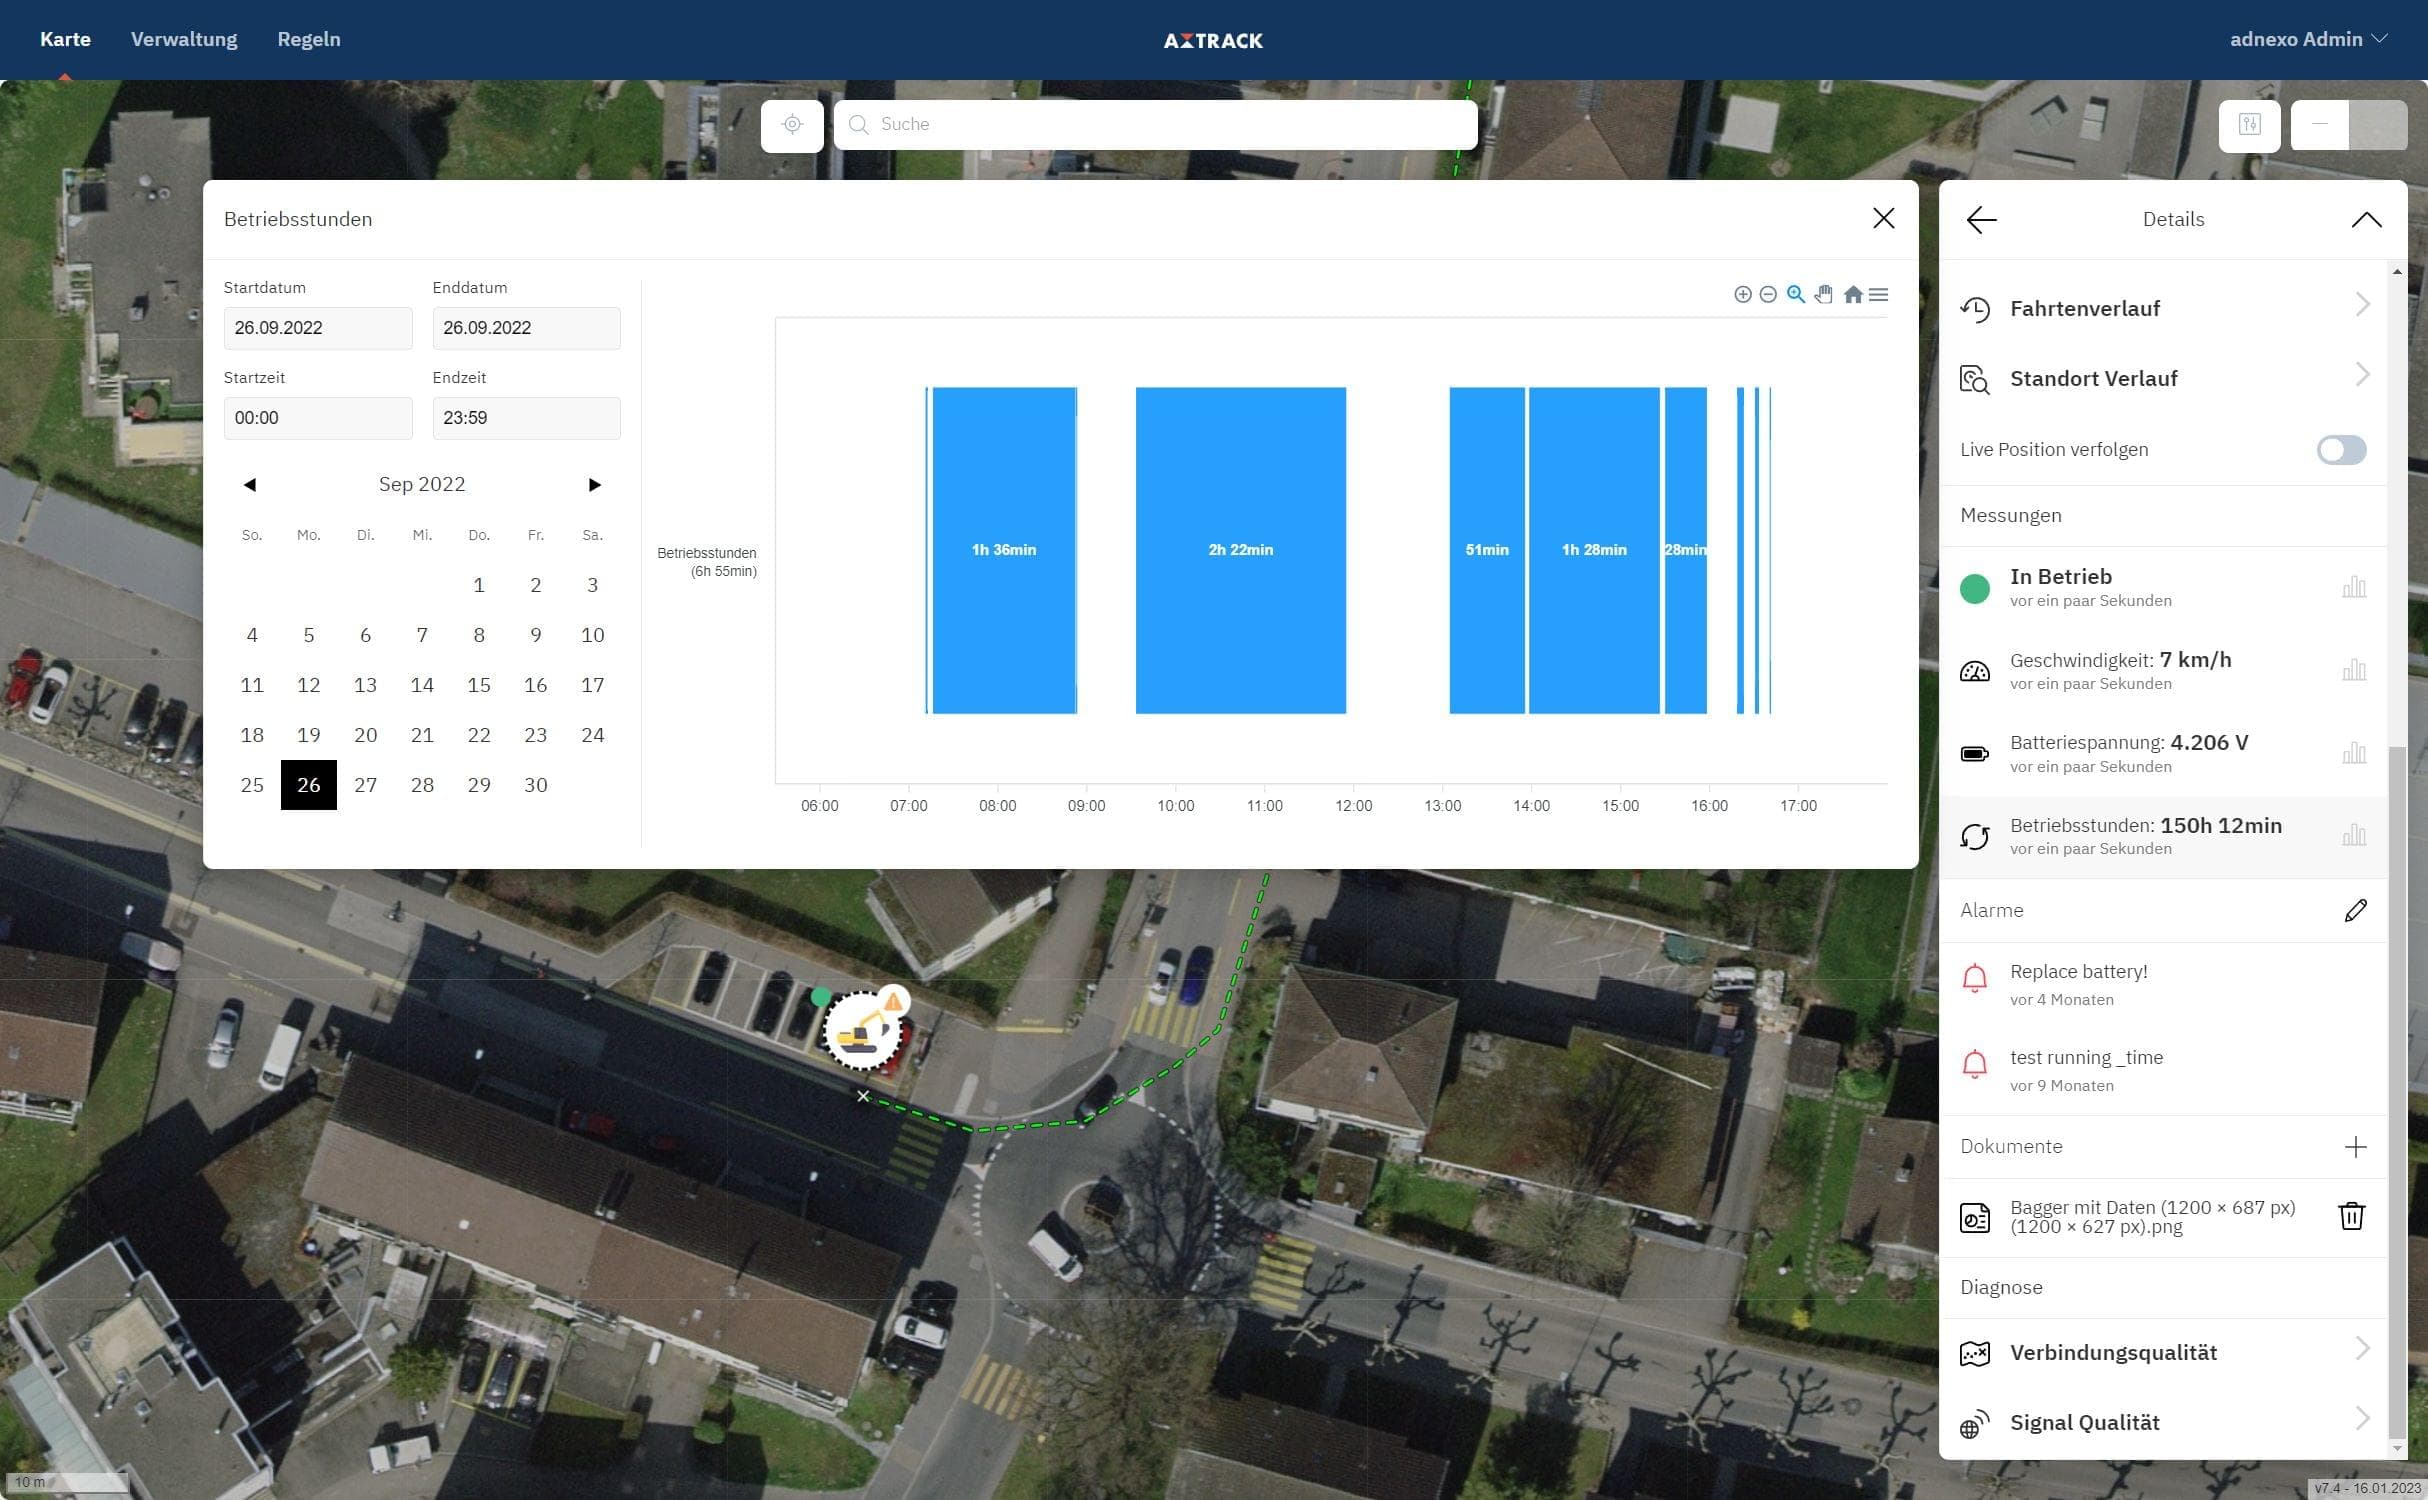Click the warning triangle on excavator marker
2428x1500 pixels.
click(893, 1000)
